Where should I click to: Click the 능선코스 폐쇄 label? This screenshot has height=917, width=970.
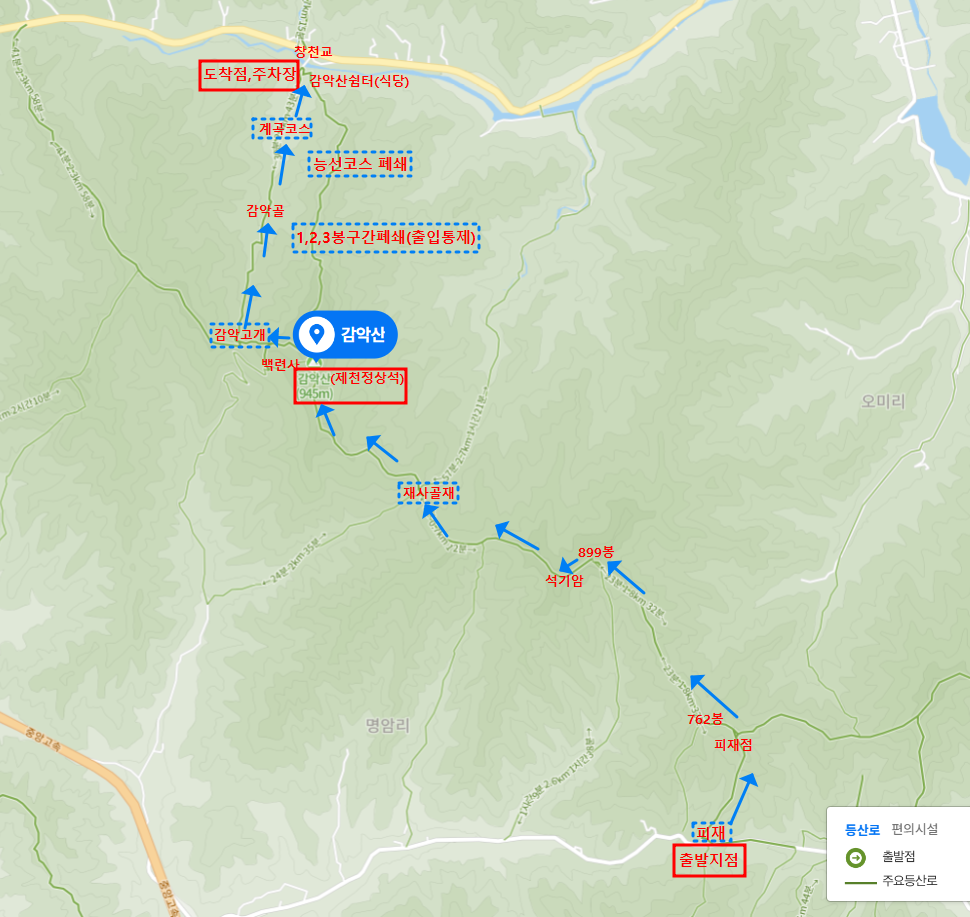[x=360, y=164]
